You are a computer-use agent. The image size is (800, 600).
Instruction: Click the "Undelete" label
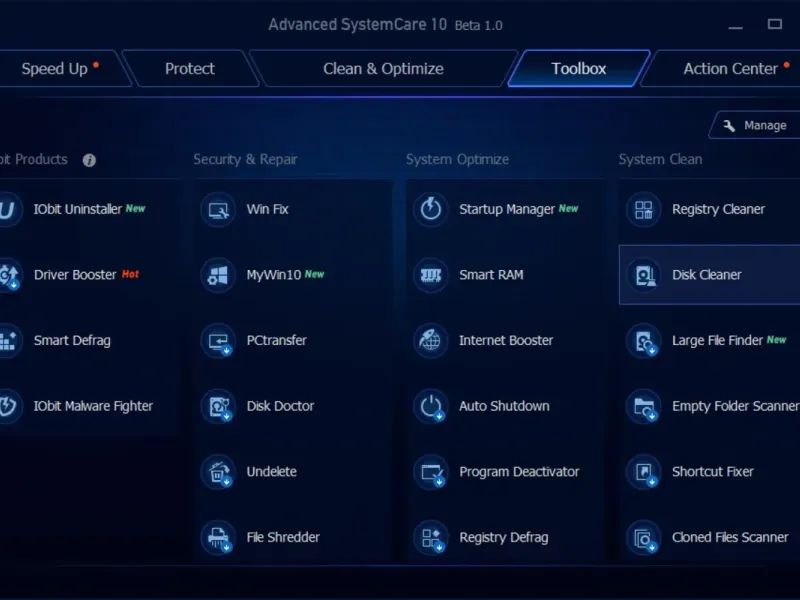(271, 471)
